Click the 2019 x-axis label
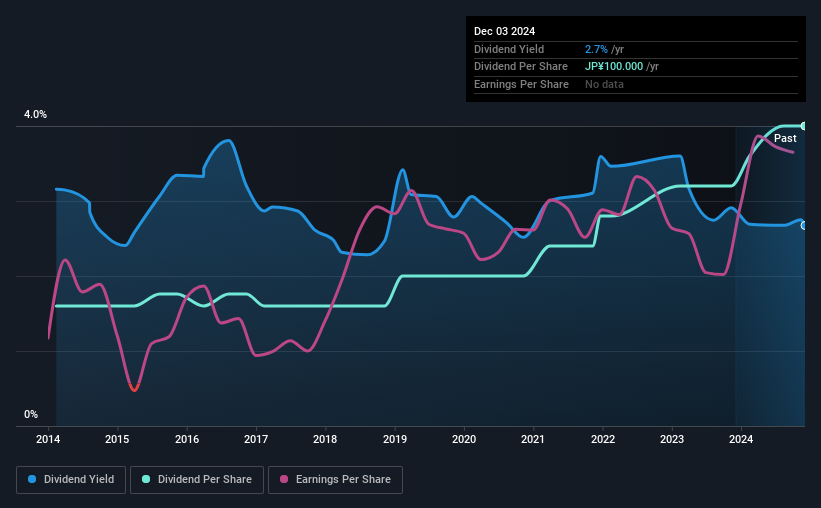 click(395, 439)
